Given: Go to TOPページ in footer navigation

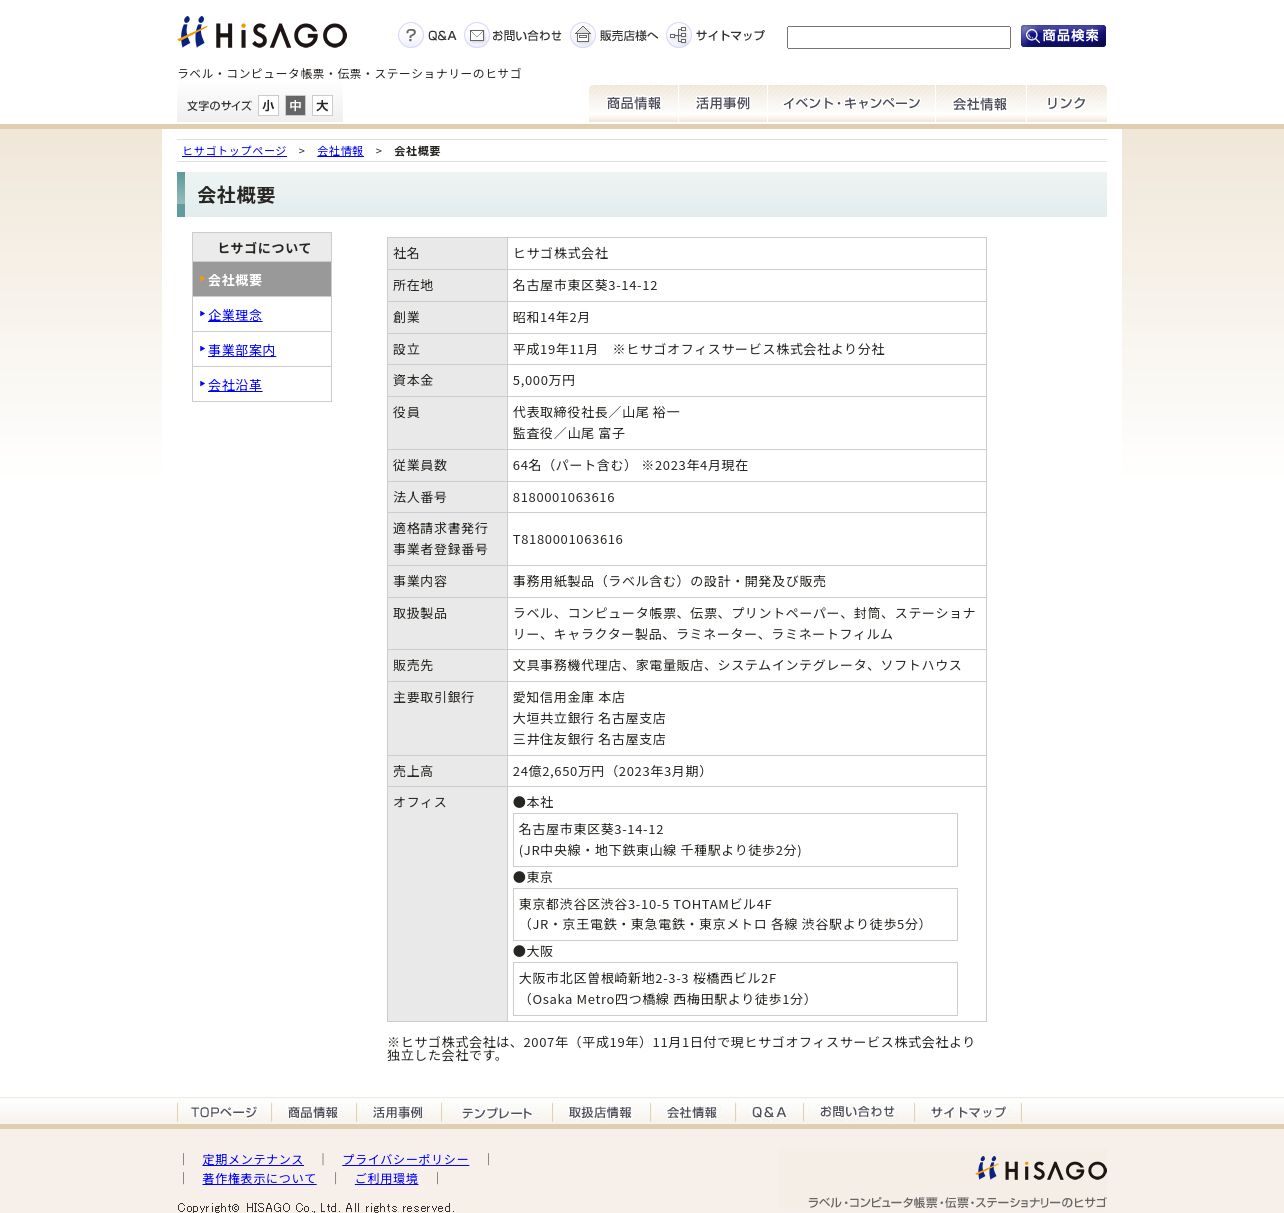Looking at the screenshot, I should point(224,1112).
